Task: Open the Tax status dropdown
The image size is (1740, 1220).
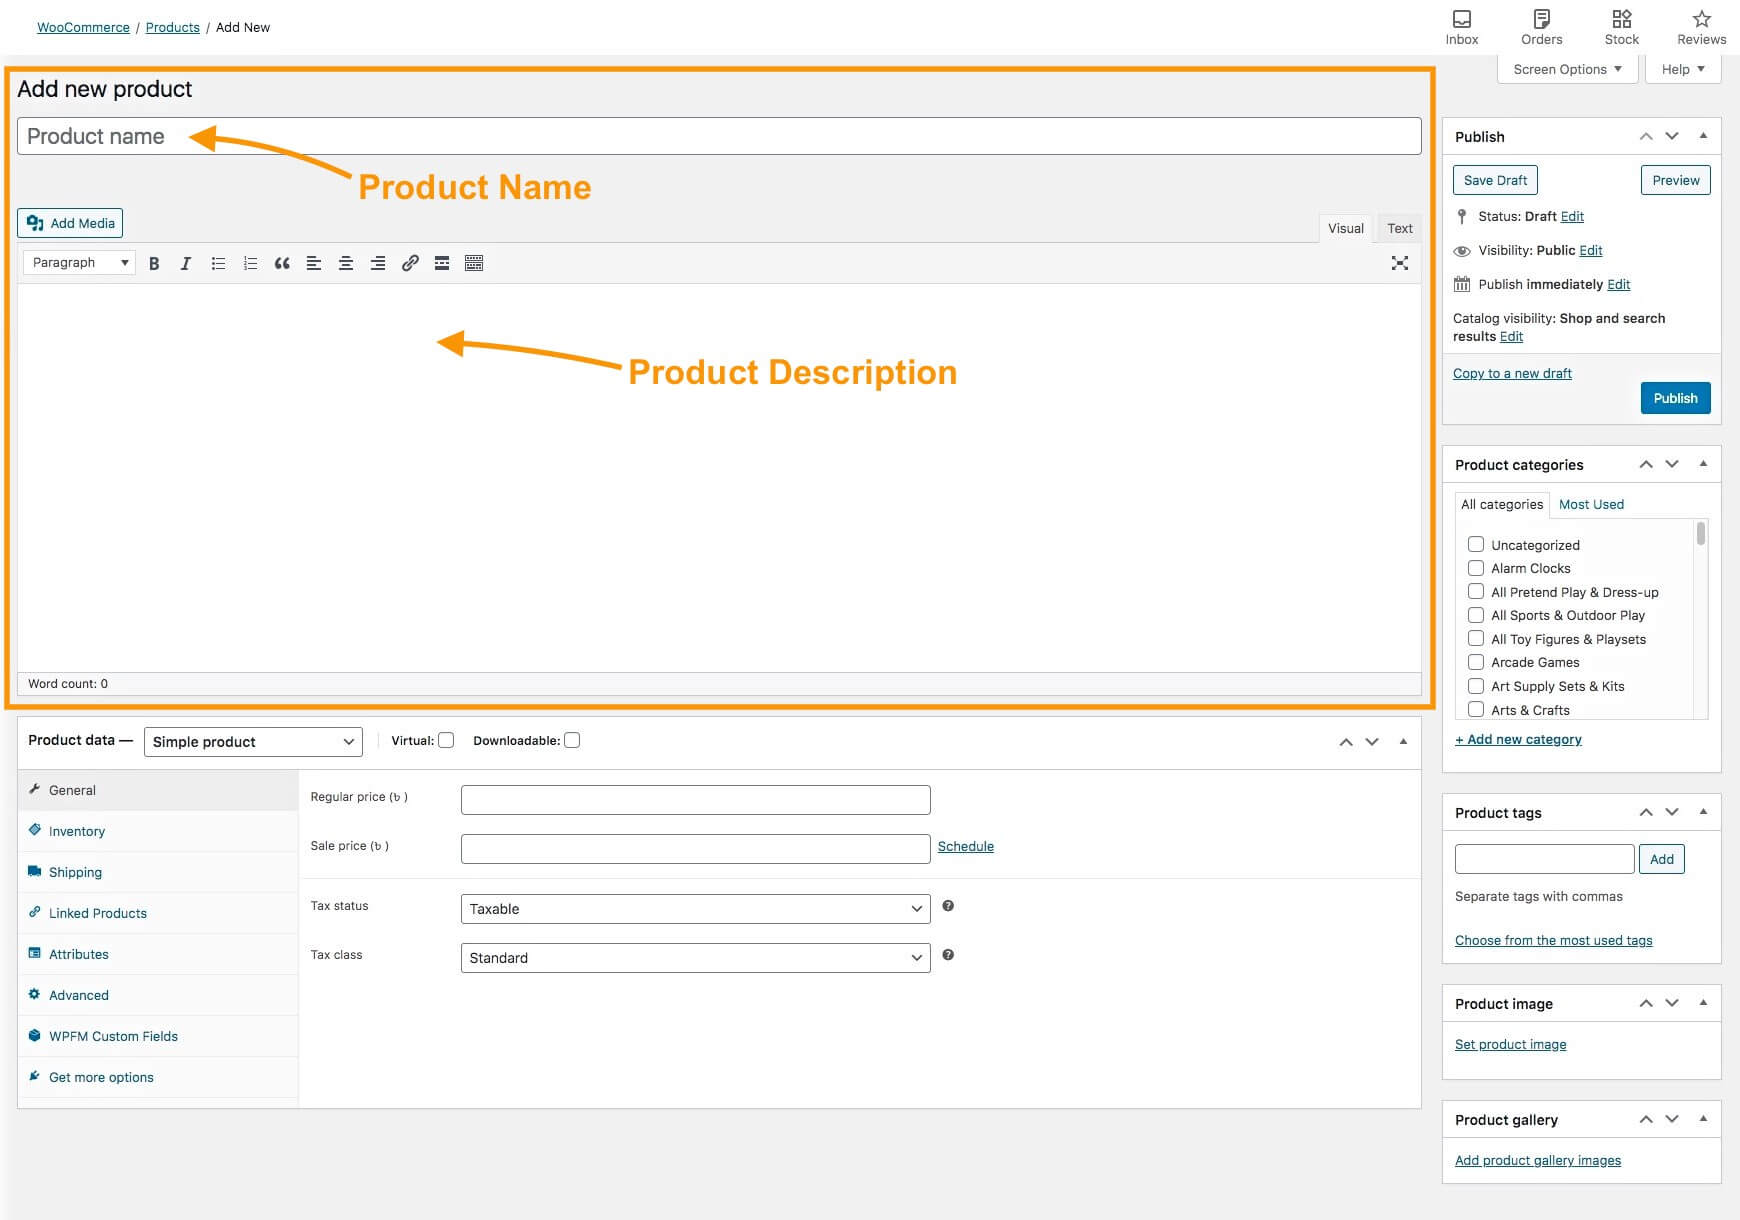Action: coord(695,909)
